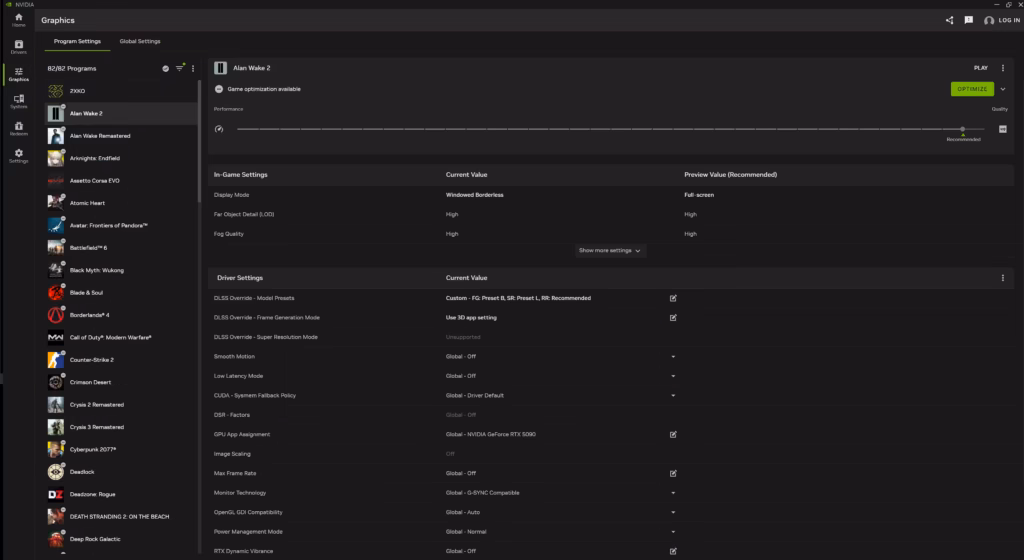Expand Show more settings
The image size is (1024, 560).
coord(610,251)
